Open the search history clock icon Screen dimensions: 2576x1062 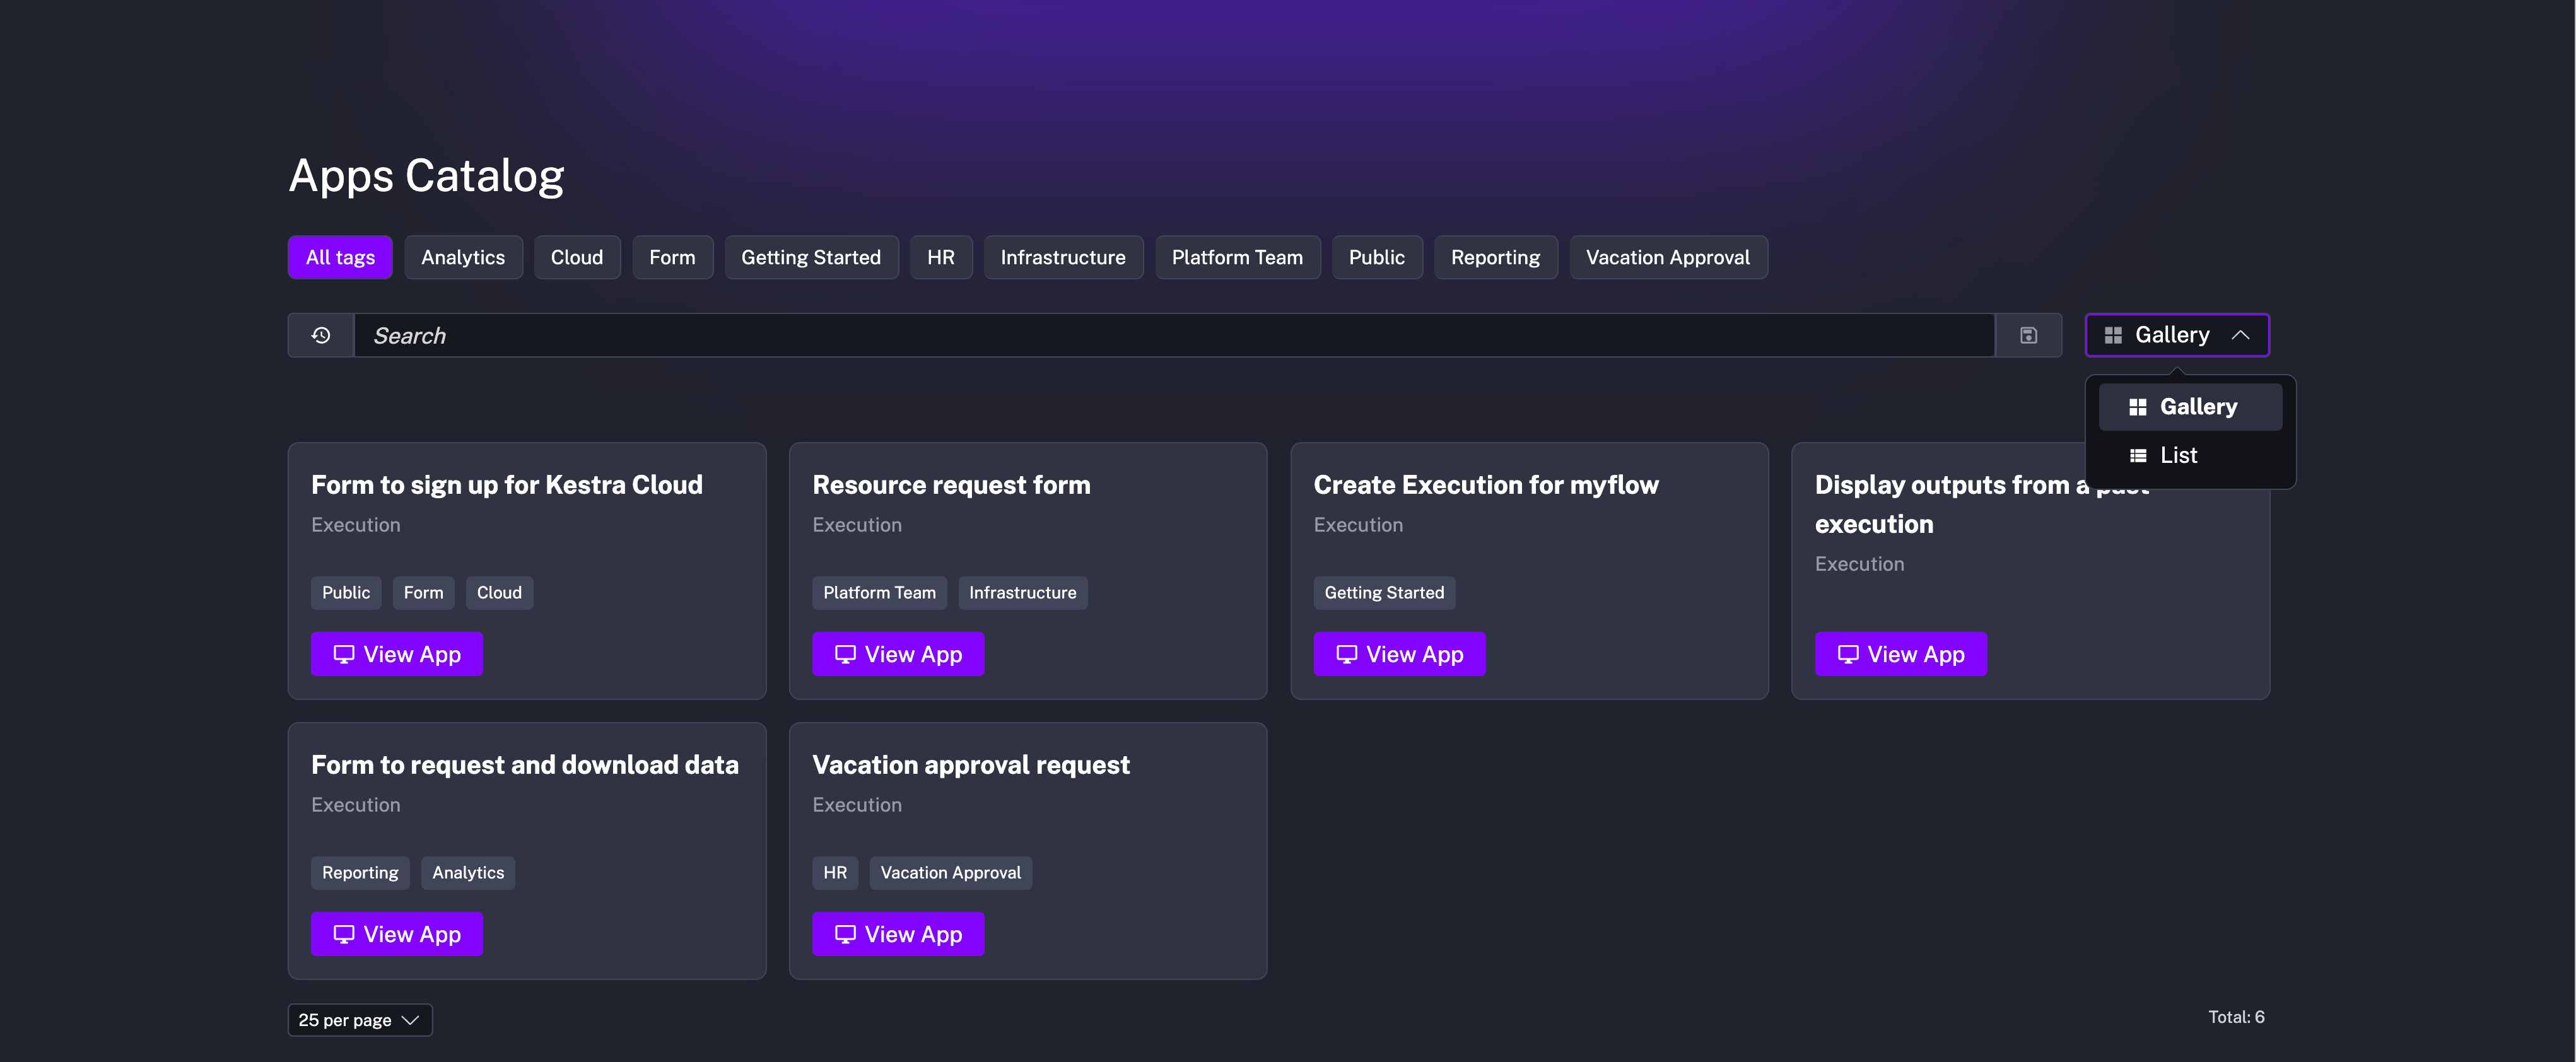coord(321,335)
